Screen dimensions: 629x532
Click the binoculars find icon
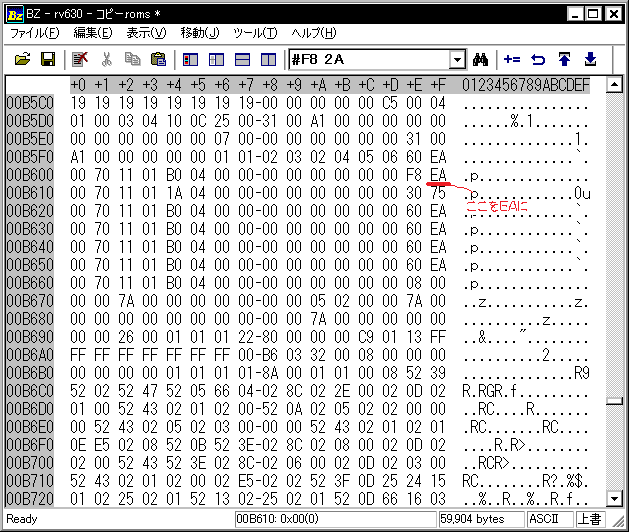(480, 60)
